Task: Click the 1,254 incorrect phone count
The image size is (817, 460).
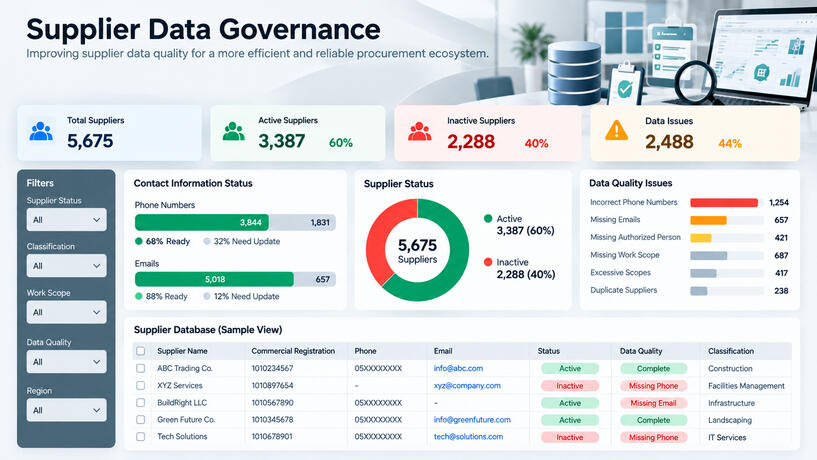Action: click(x=779, y=203)
